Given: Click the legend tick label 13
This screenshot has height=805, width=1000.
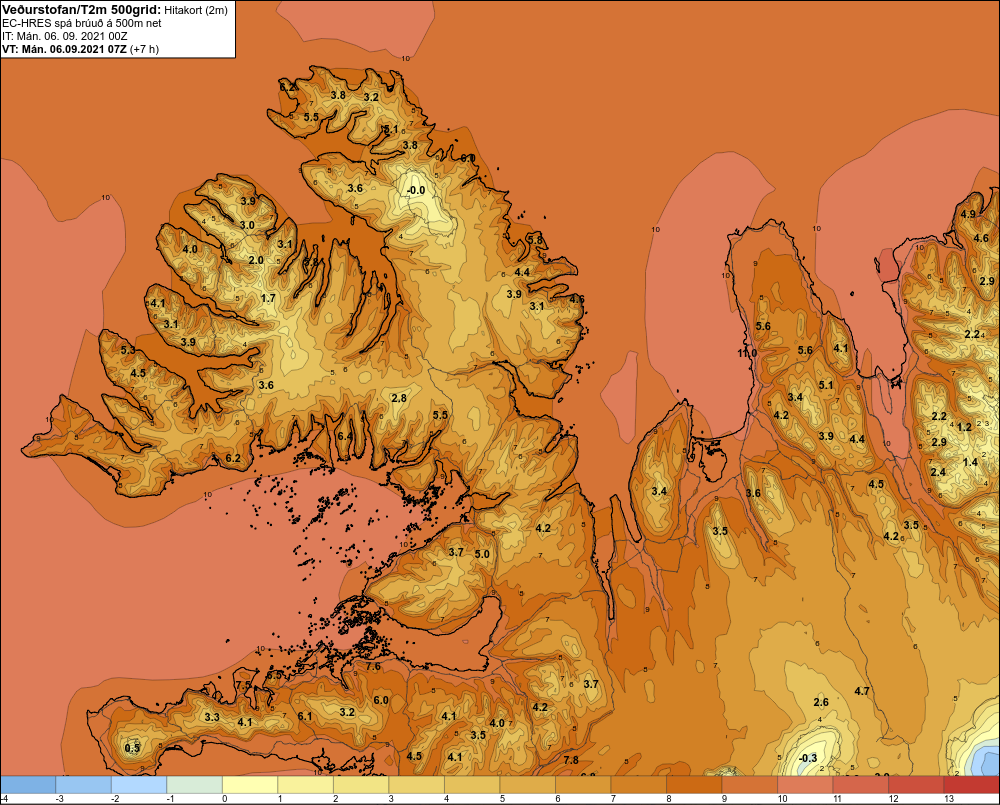Looking at the screenshot, I should [949, 799].
